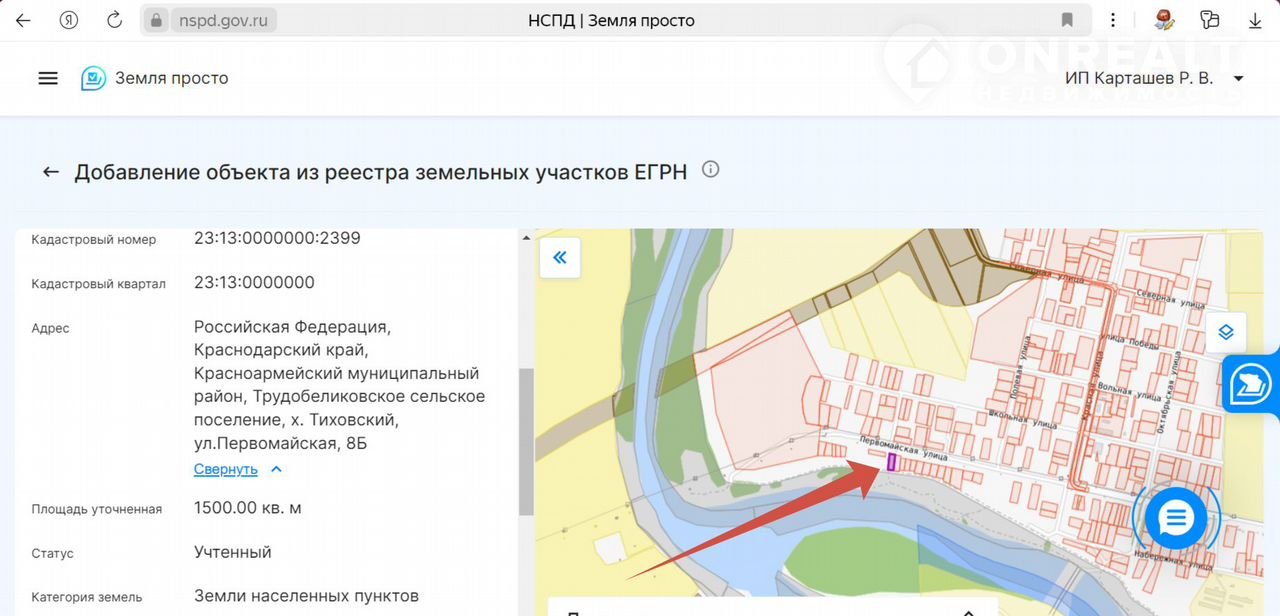The image size is (1280, 616).
Task: Open browser downloads arrow icon
Action: 1255,20
